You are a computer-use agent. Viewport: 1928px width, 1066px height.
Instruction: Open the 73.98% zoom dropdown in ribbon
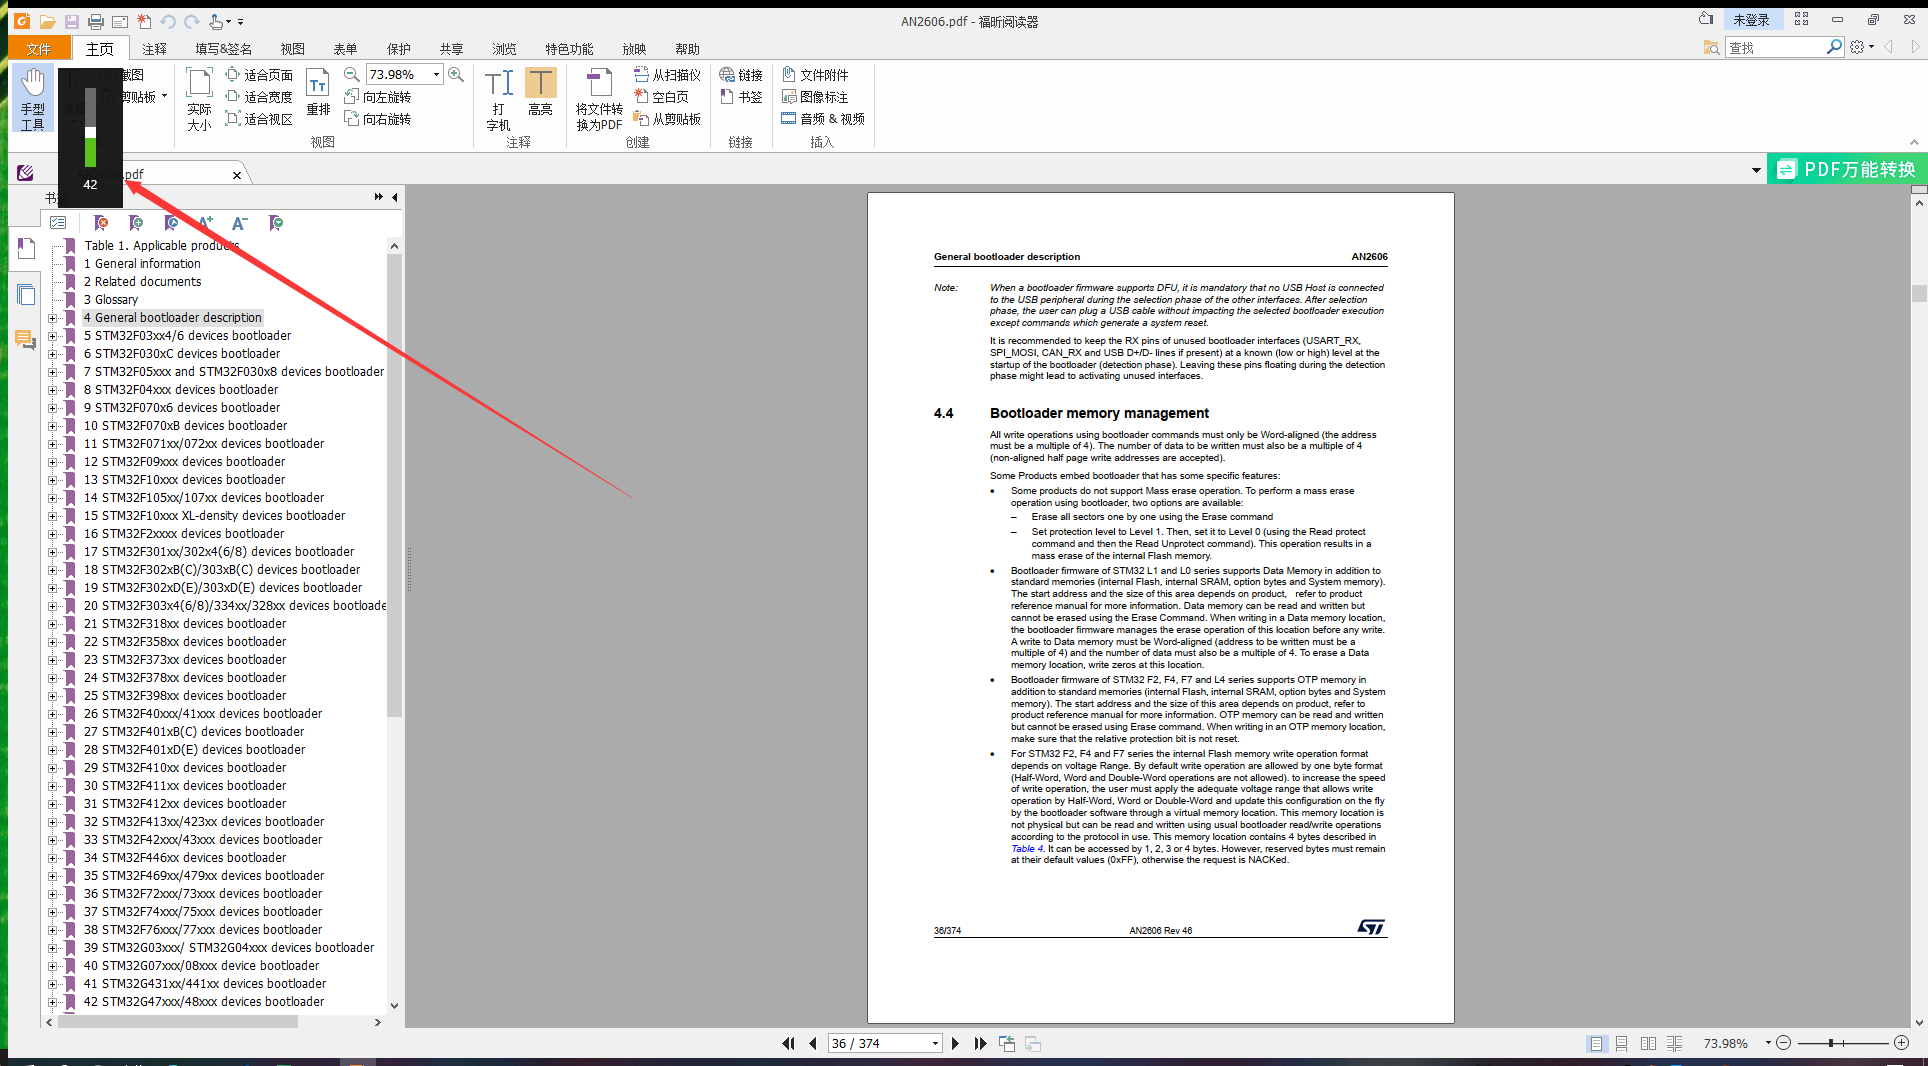pyautogui.click(x=436, y=75)
